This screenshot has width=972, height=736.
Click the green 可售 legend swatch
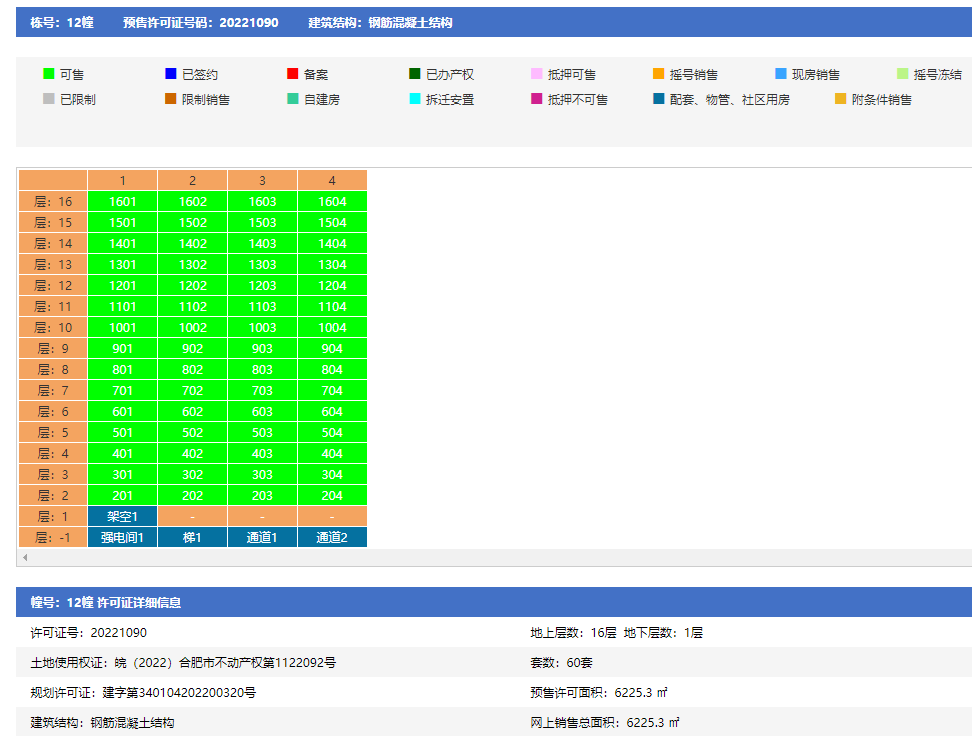49,74
